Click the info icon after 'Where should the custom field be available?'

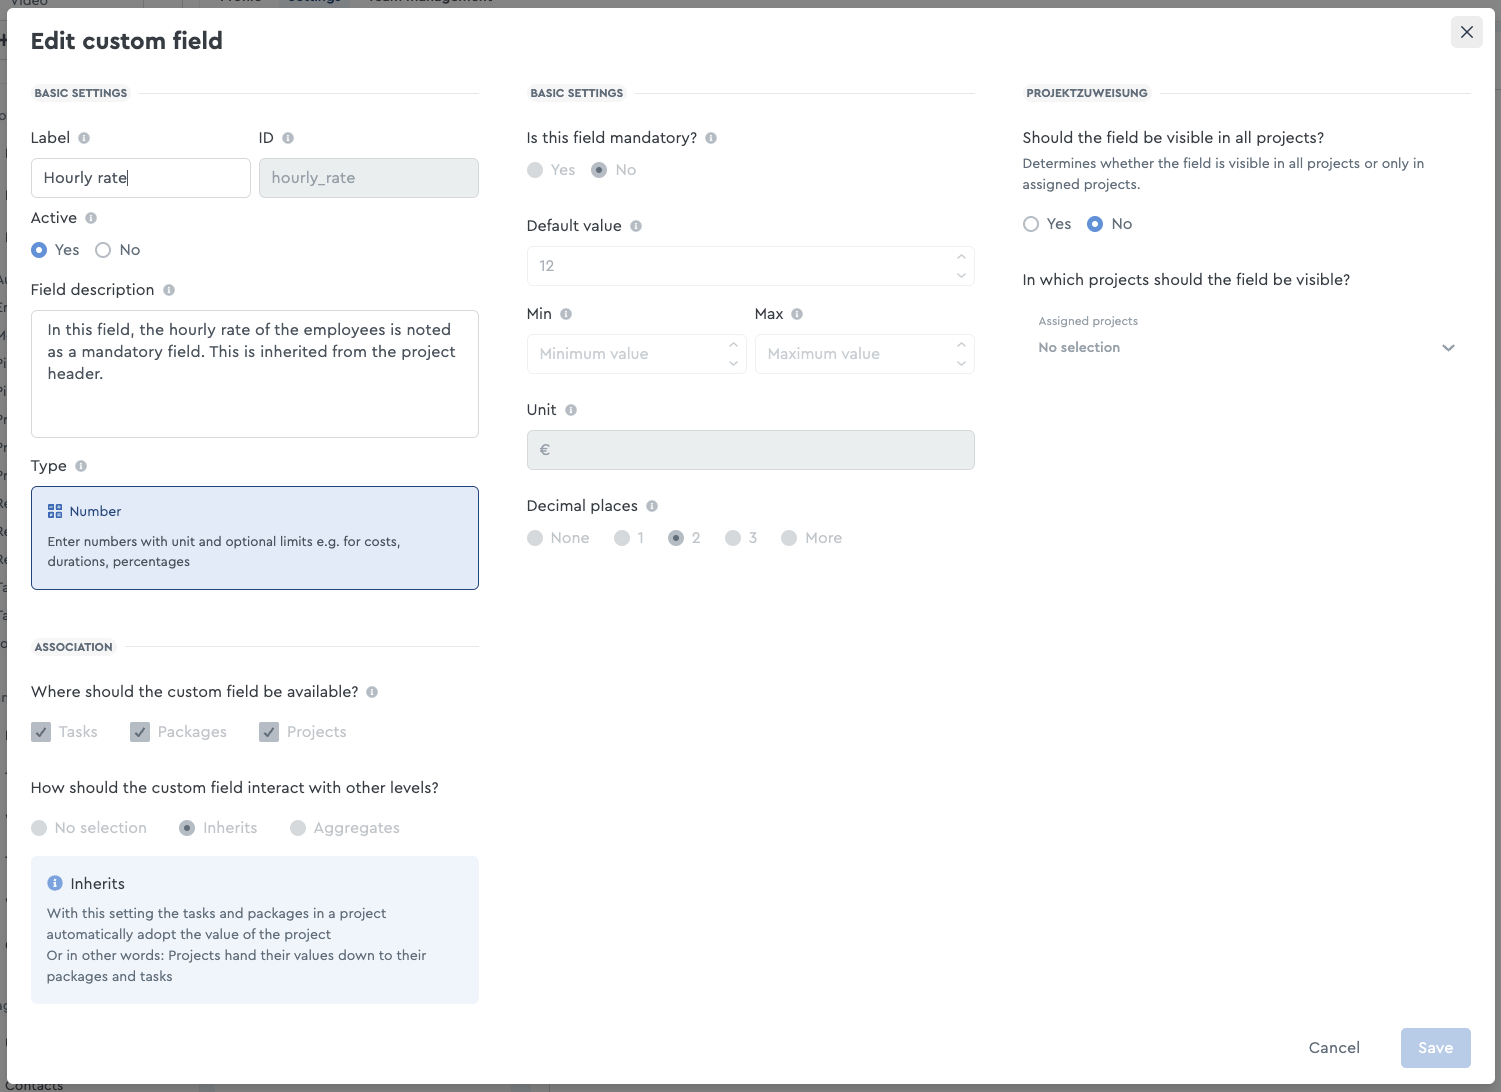pos(372,692)
